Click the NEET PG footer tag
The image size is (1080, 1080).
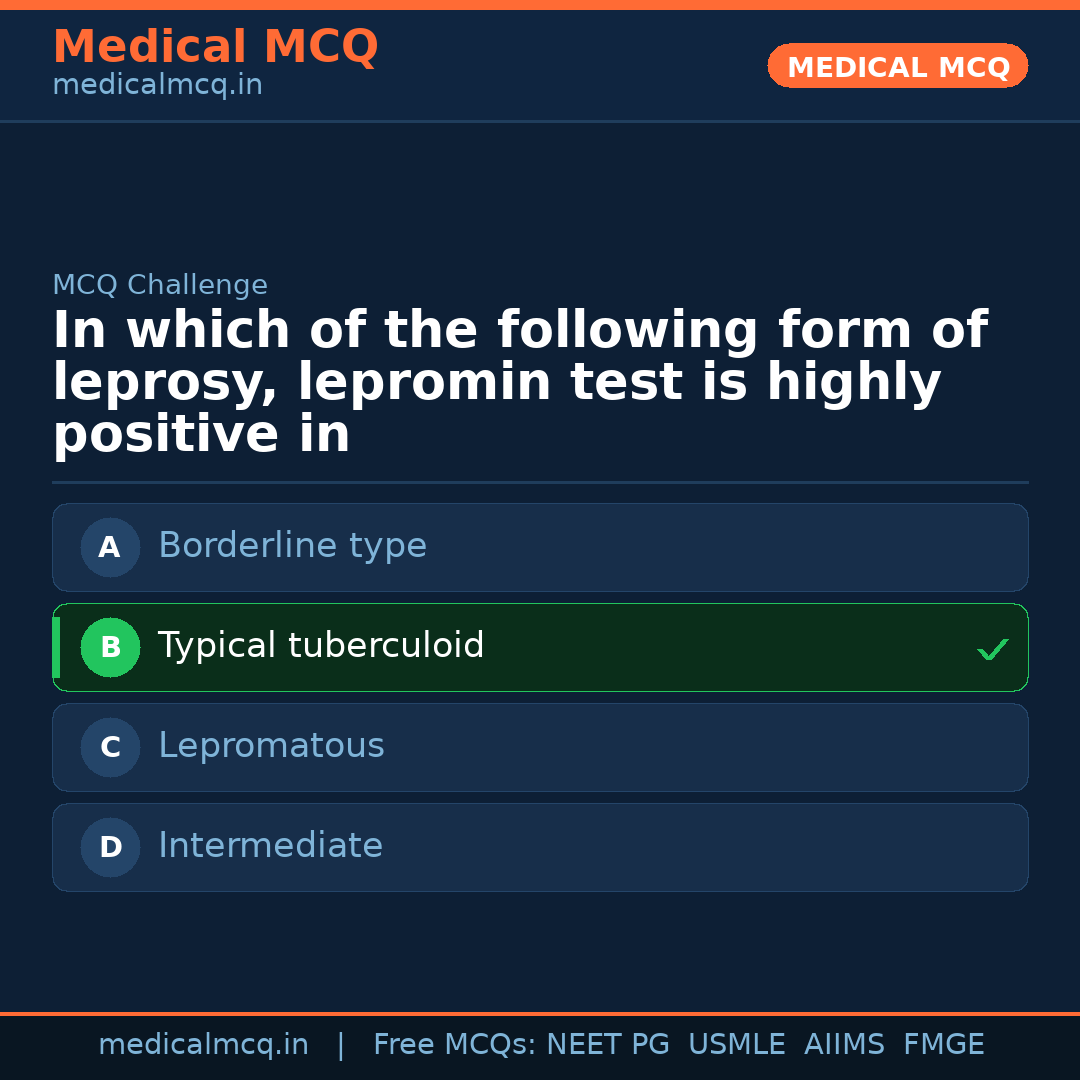coord(607,1044)
